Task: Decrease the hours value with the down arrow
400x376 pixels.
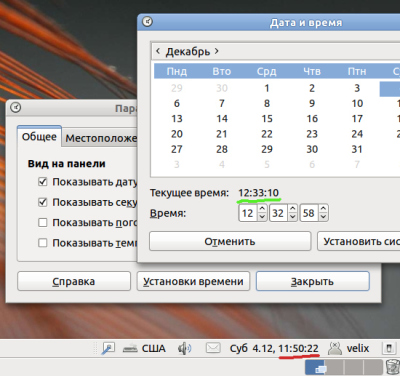Action: [262, 217]
